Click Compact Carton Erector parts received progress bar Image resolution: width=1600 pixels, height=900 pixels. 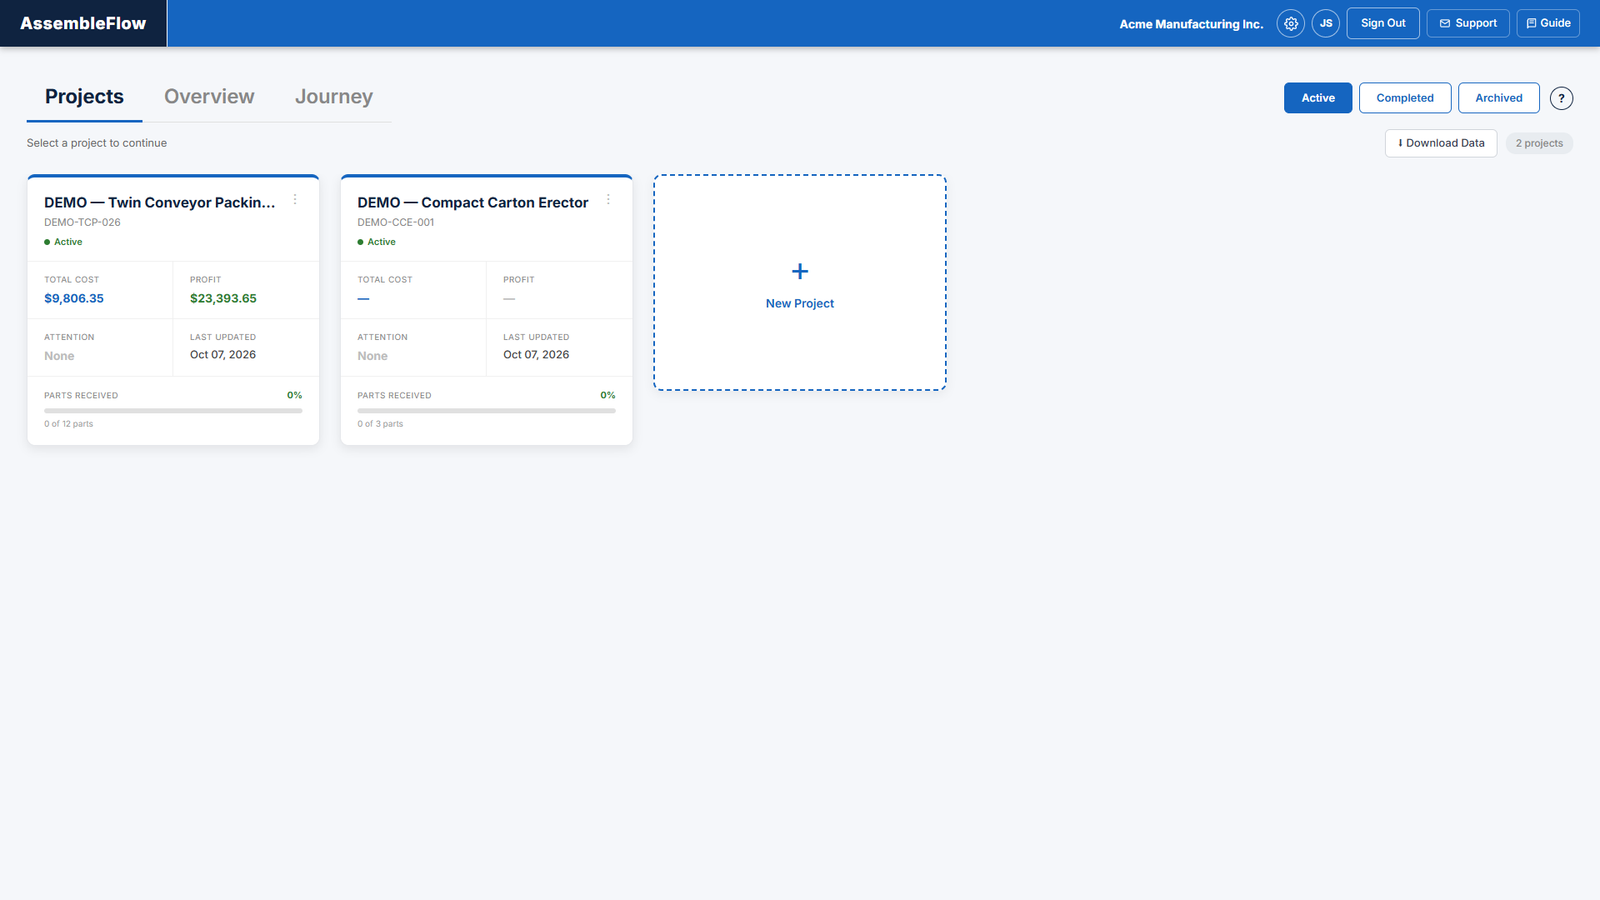486,411
